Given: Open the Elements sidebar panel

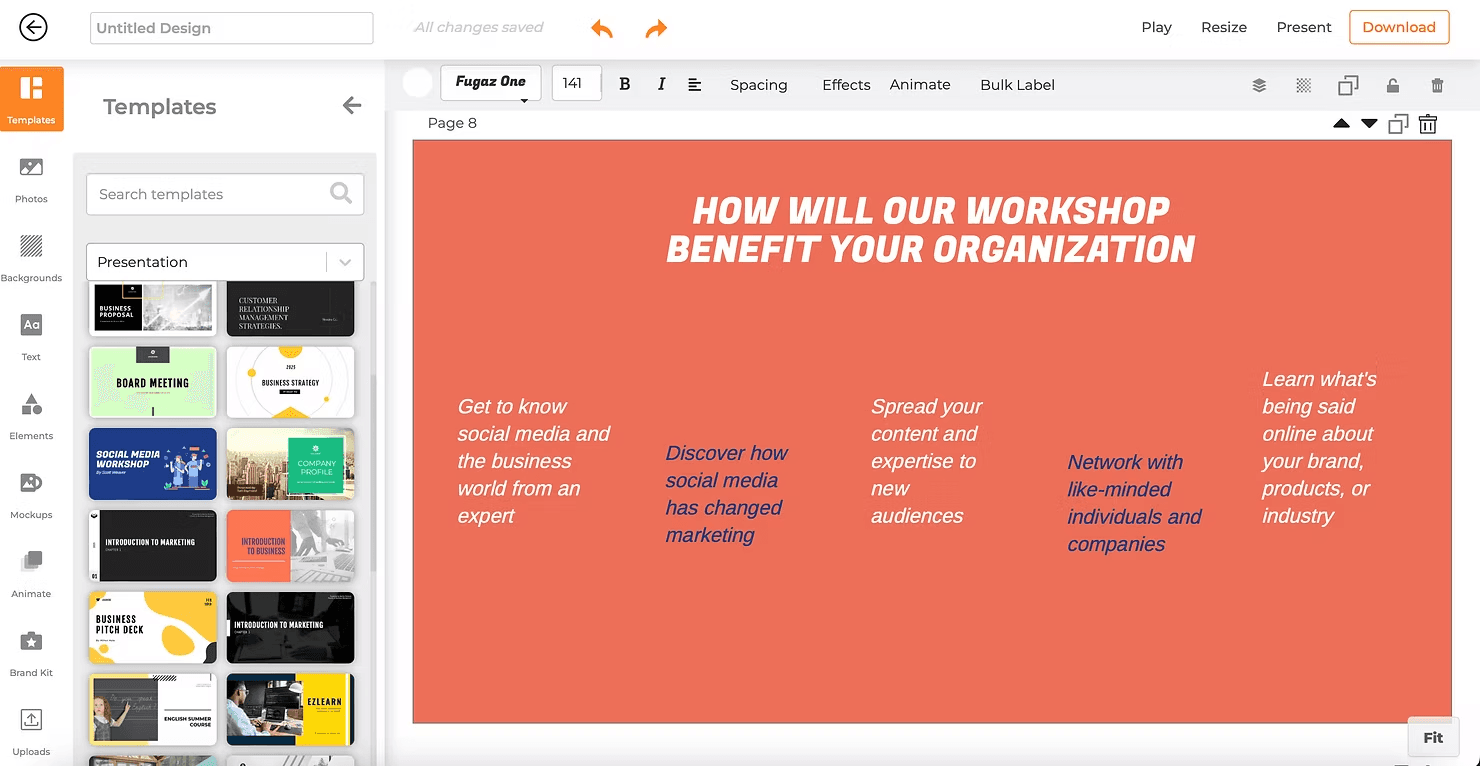Looking at the screenshot, I should (32, 415).
